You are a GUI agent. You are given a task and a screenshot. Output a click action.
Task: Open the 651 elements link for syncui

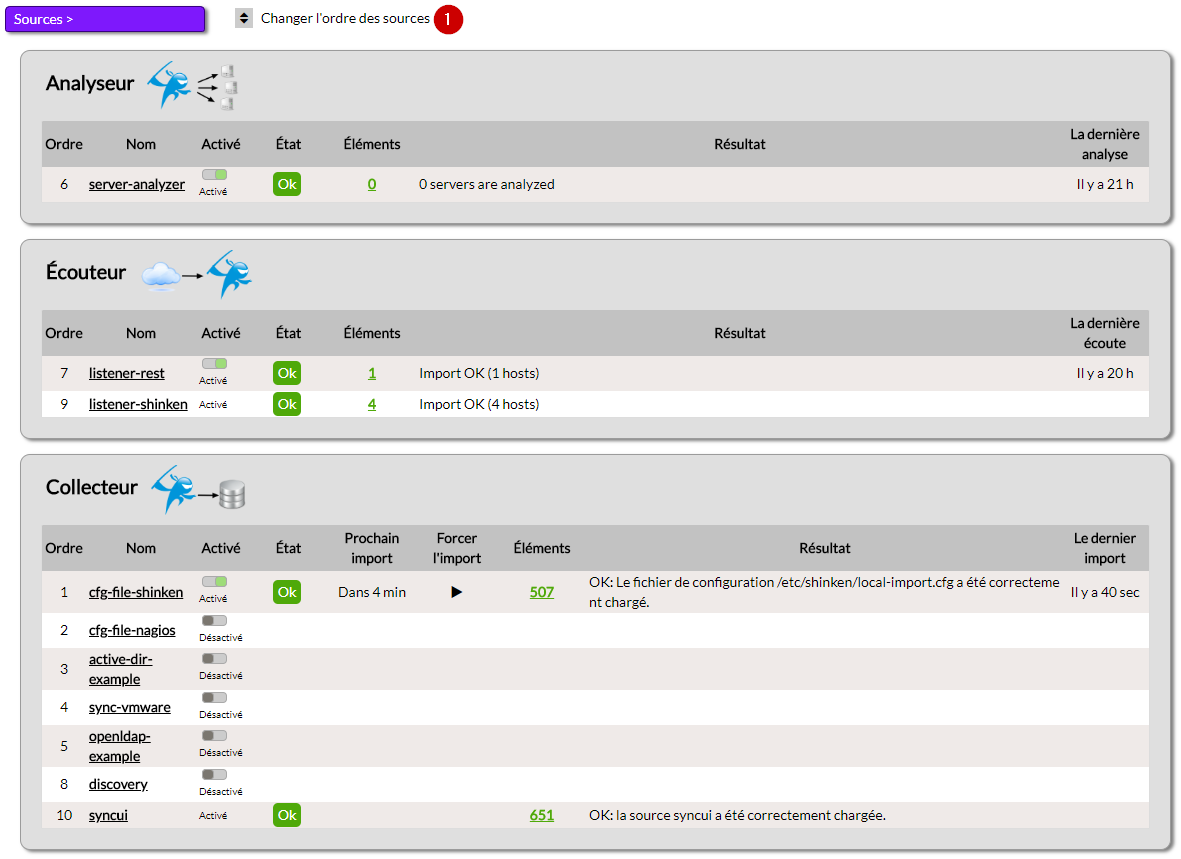(542, 815)
